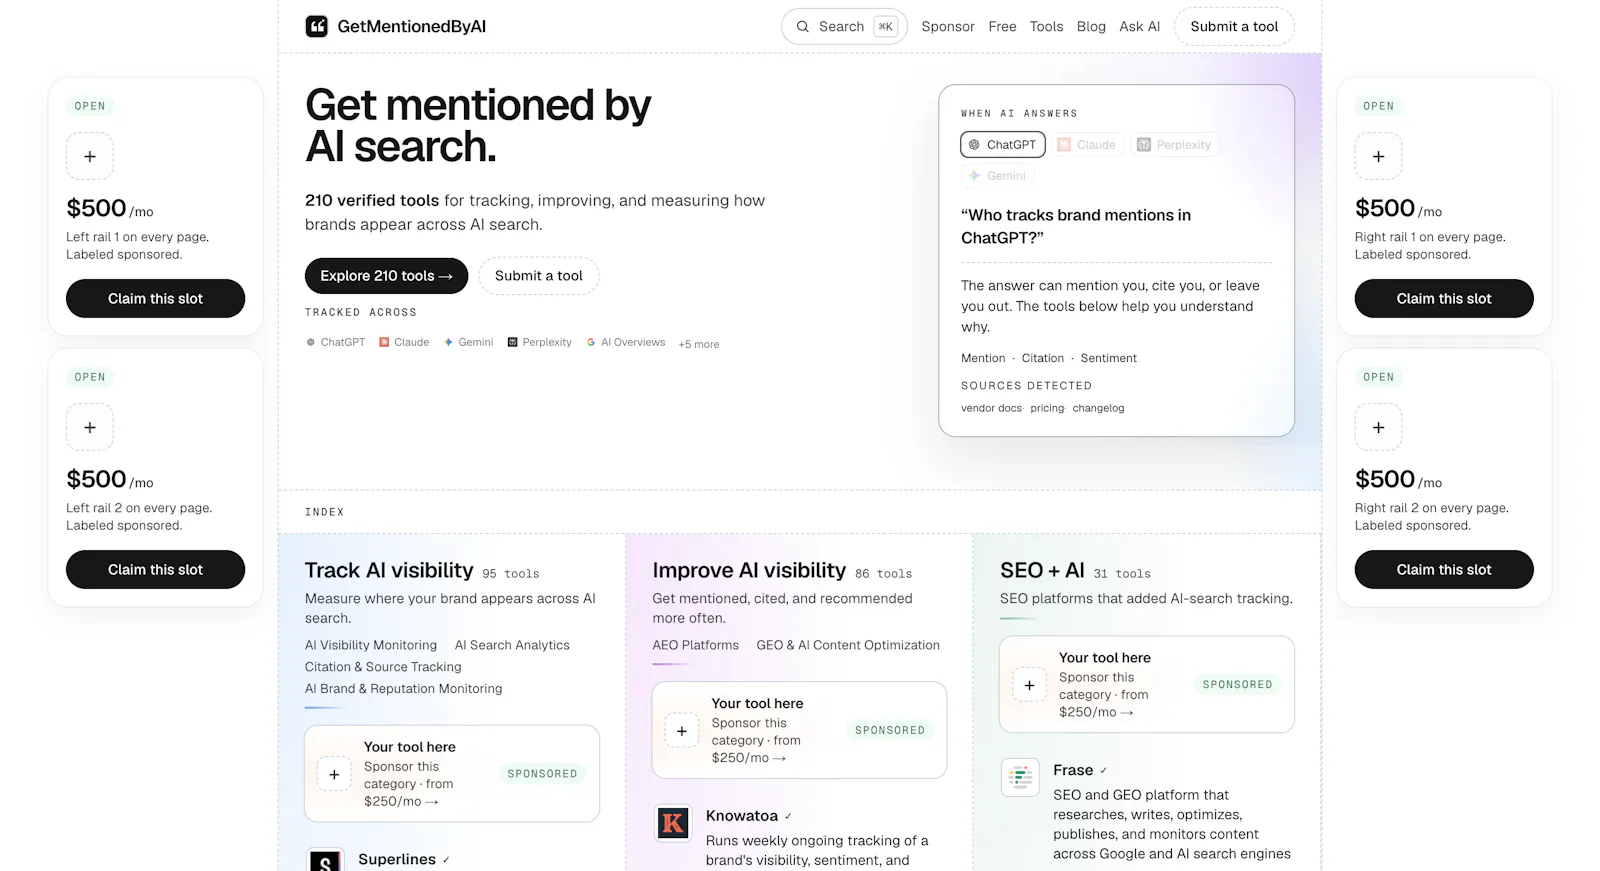Select the ChatGPT chip in When AI Answers
Viewport: 1600px width, 871px height.
[x=1003, y=145]
